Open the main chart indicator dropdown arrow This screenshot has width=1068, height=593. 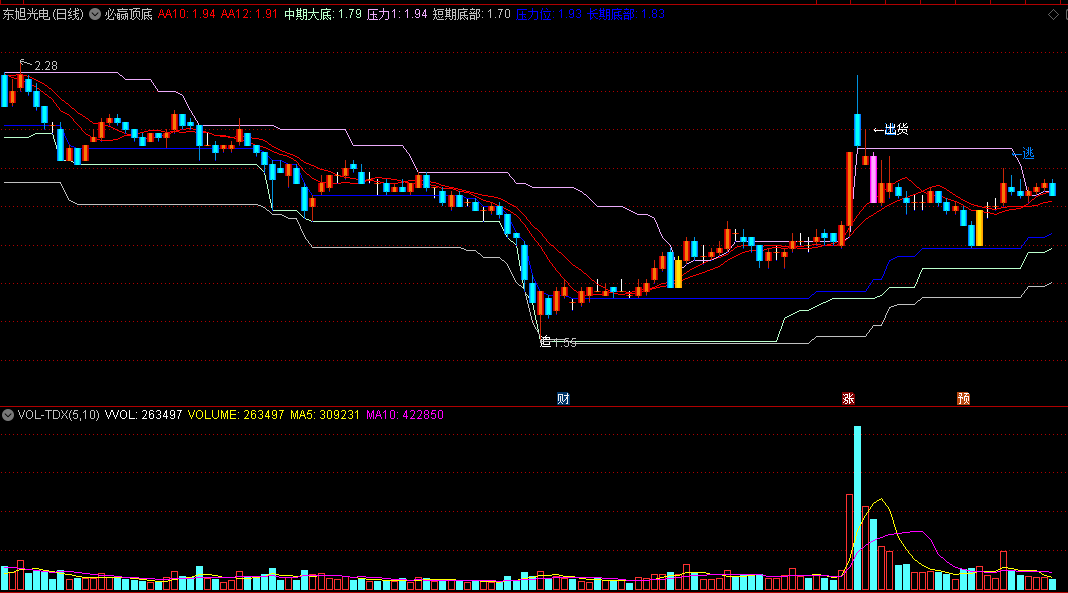(x=95, y=14)
